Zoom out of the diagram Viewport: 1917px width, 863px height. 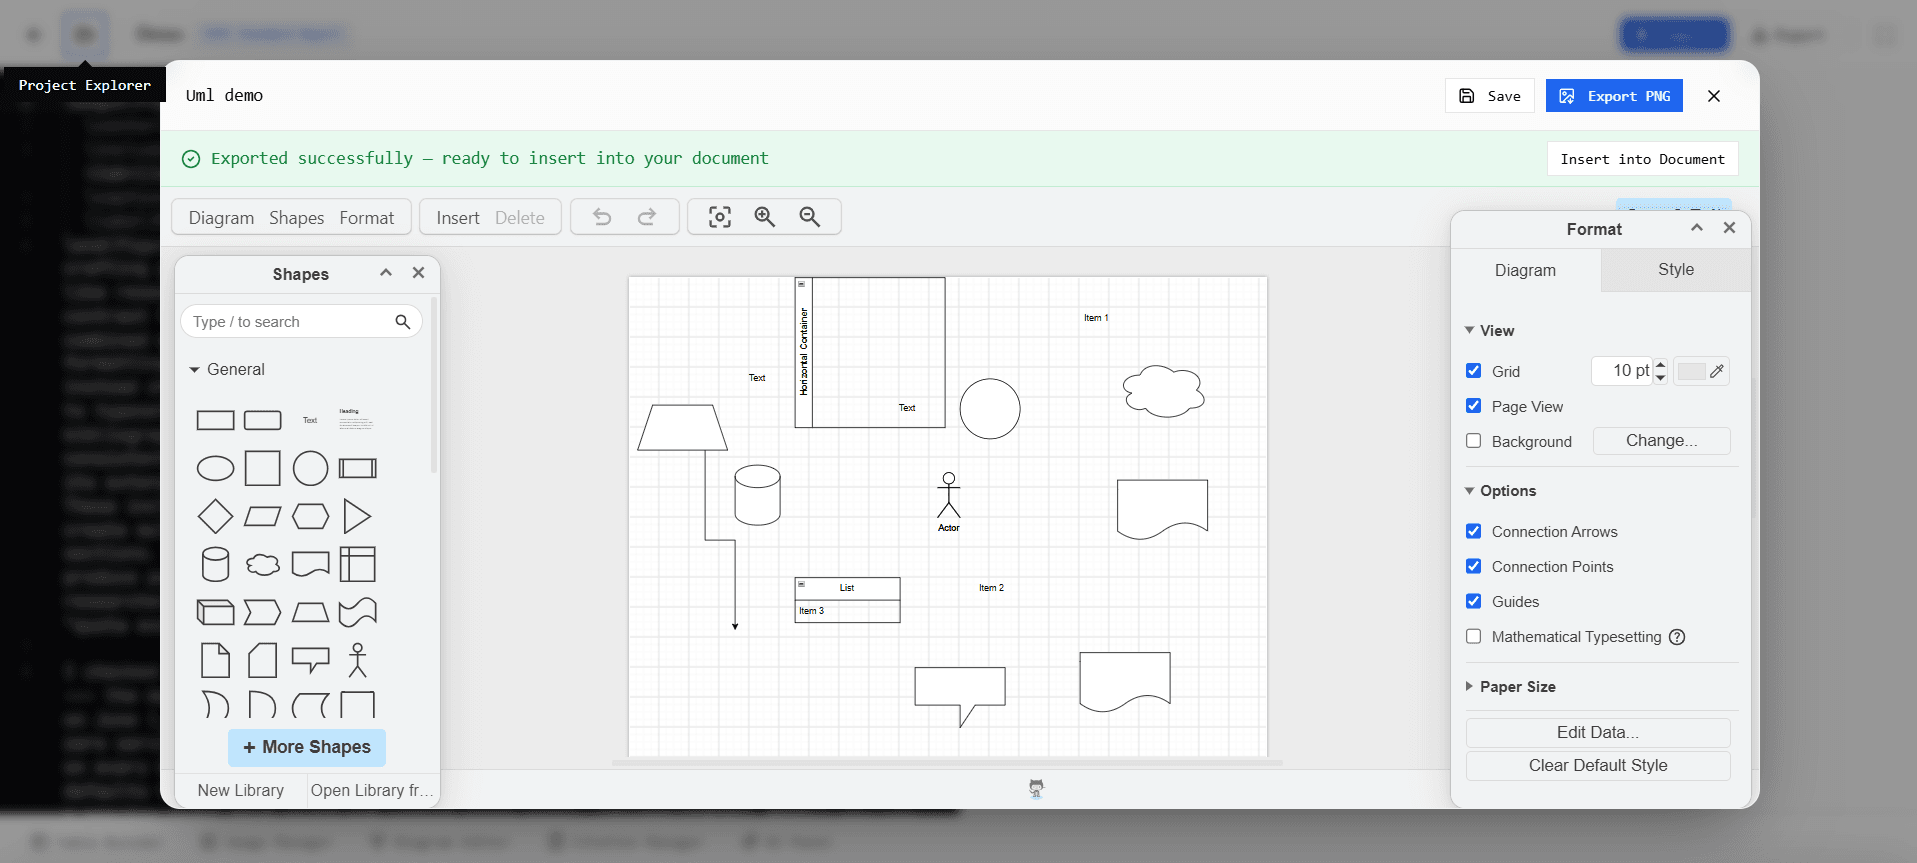point(810,217)
